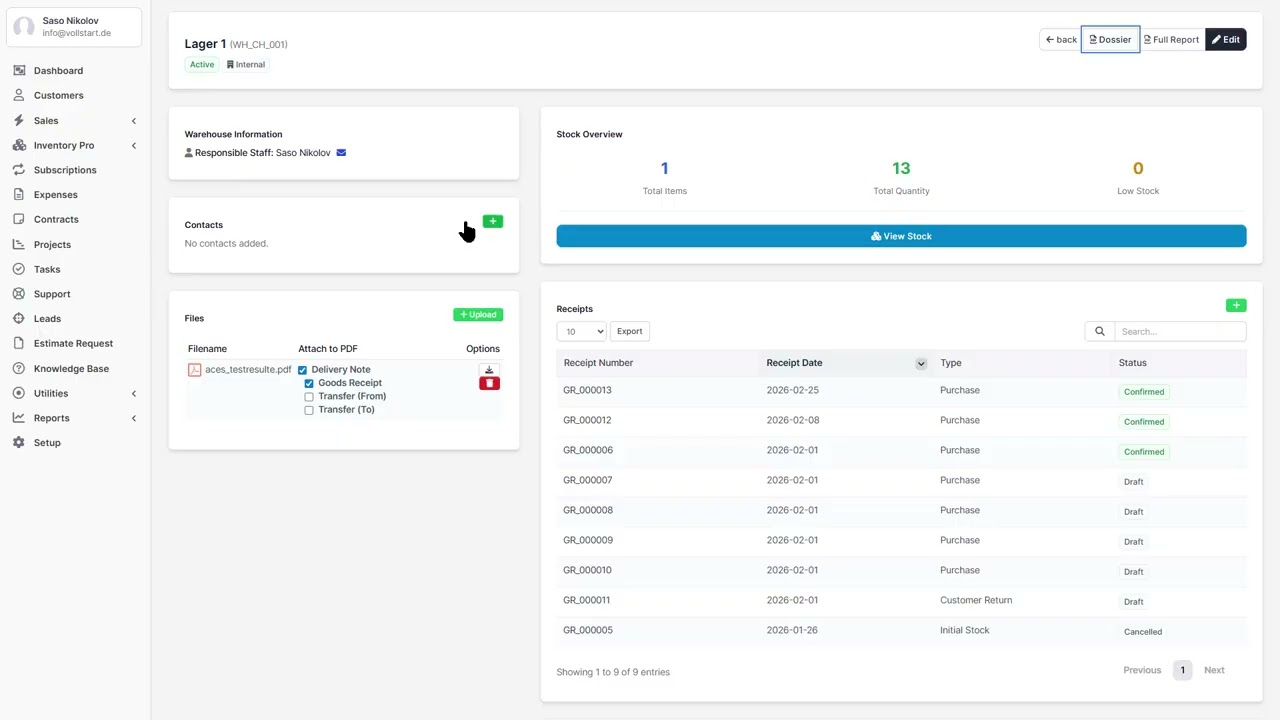The height and width of the screenshot is (720, 1280).
Task: Click the Contracts icon in sidebar
Action: tap(19, 219)
